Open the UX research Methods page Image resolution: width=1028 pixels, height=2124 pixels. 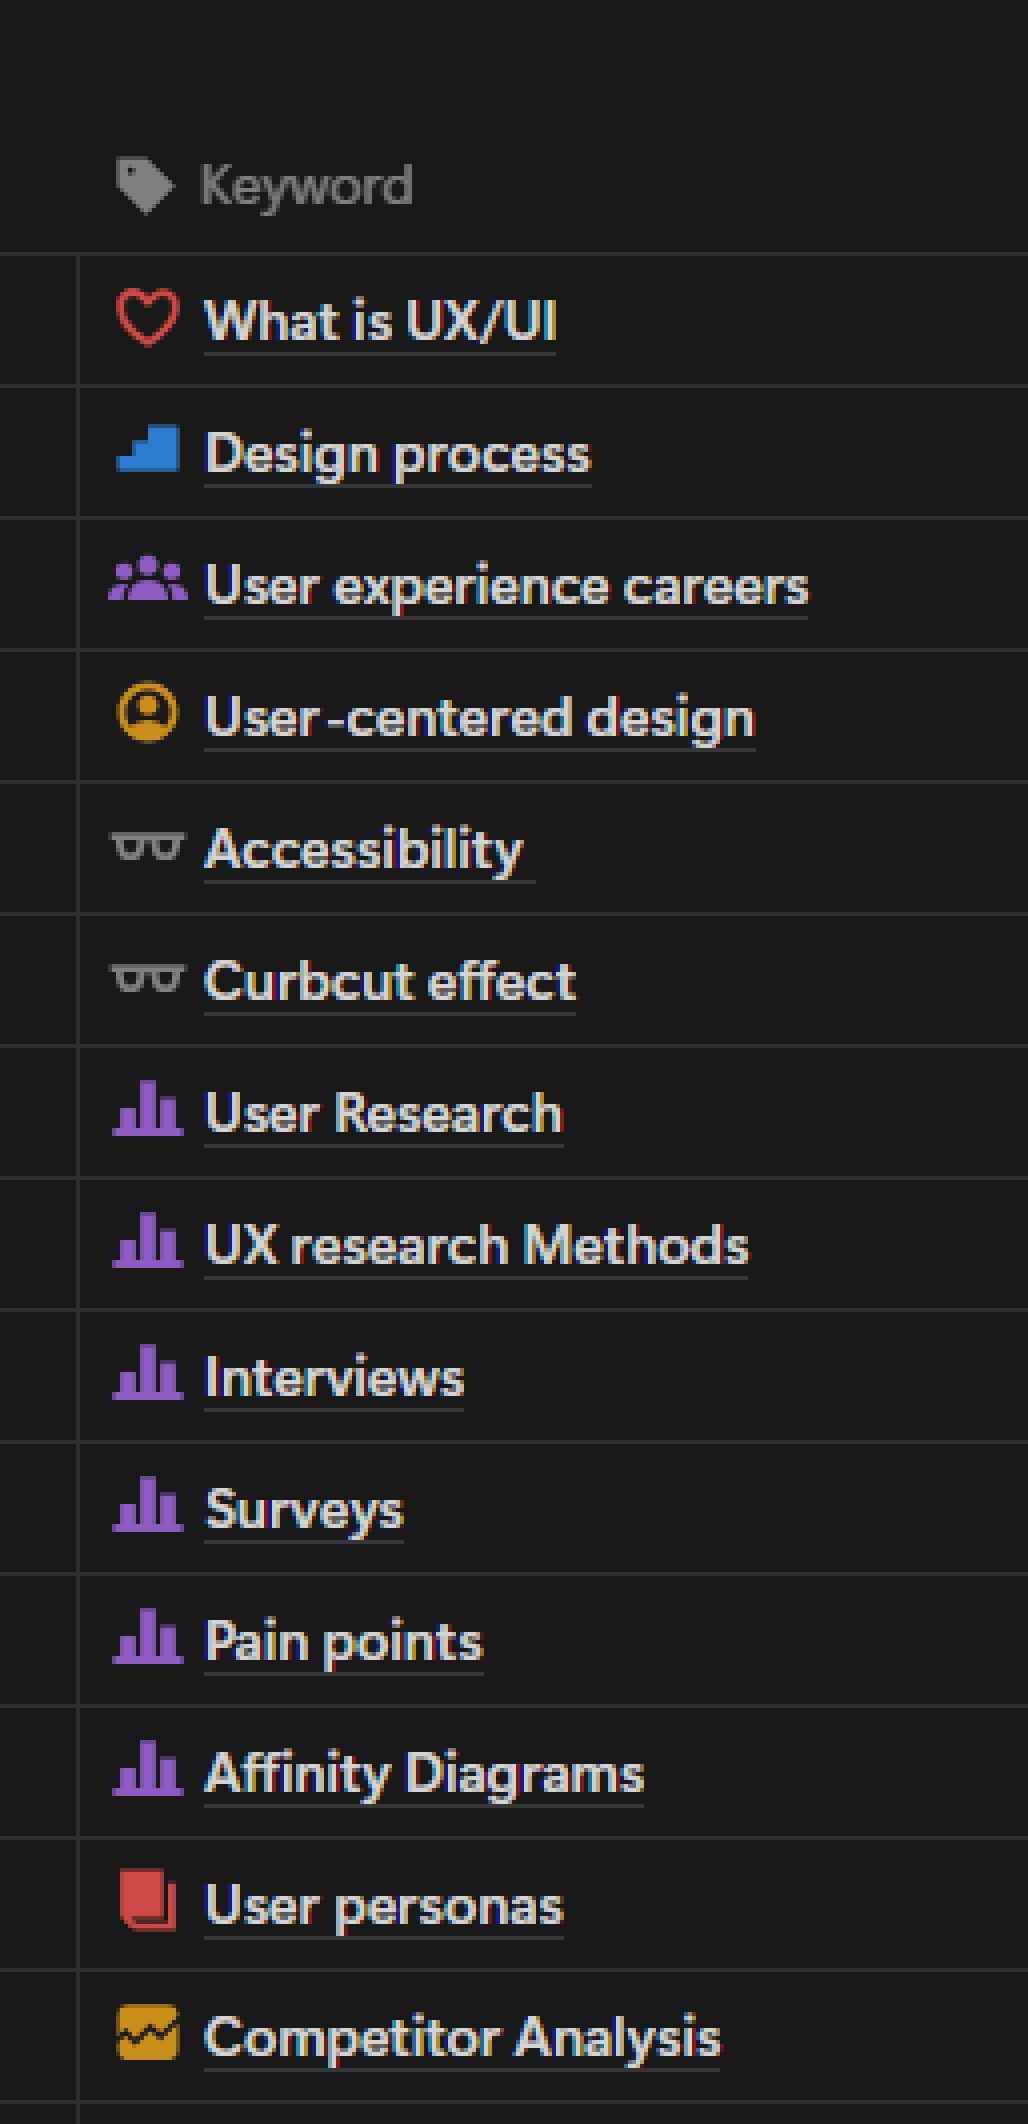coord(476,1245)
